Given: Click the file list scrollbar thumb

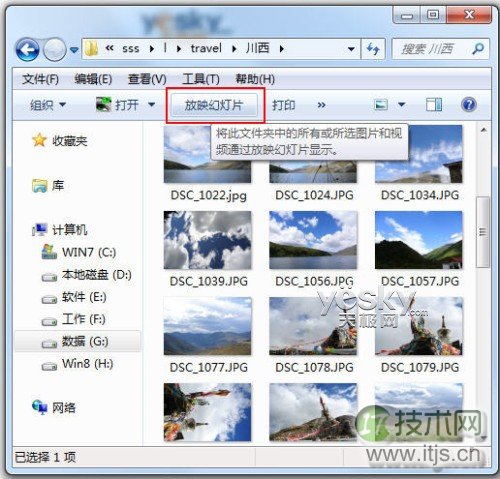Looking at the screenshot, I should [x=483, y=232].
